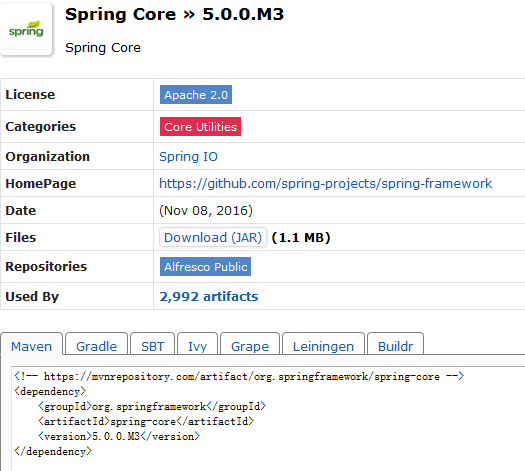Select the Maven tab
Screen dimensions: 525x471
coord(31,346)
